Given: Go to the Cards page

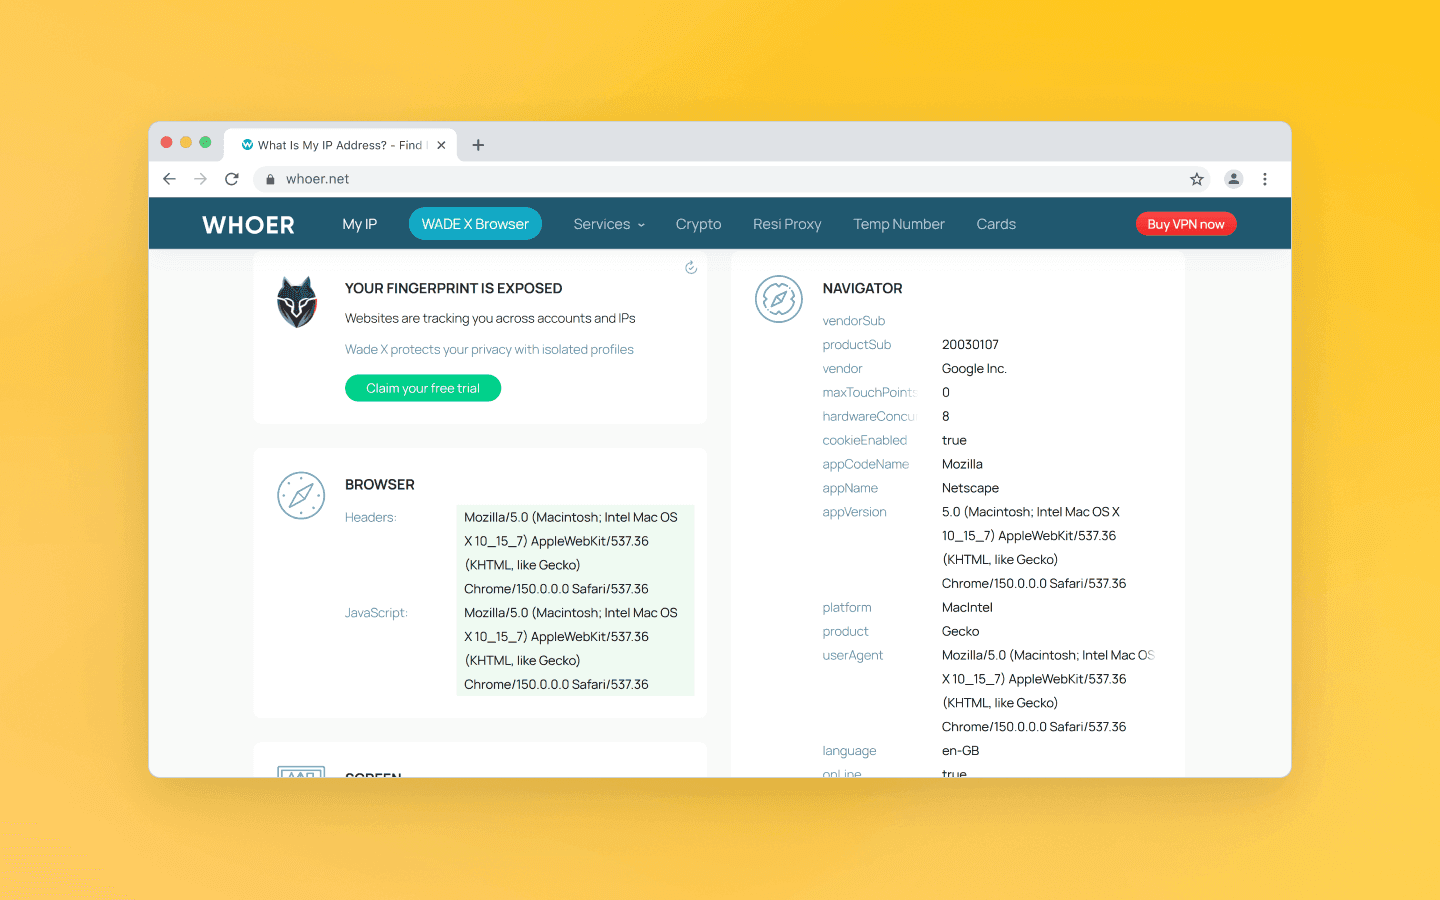Looking at the screenshot, I should point(996,224).
